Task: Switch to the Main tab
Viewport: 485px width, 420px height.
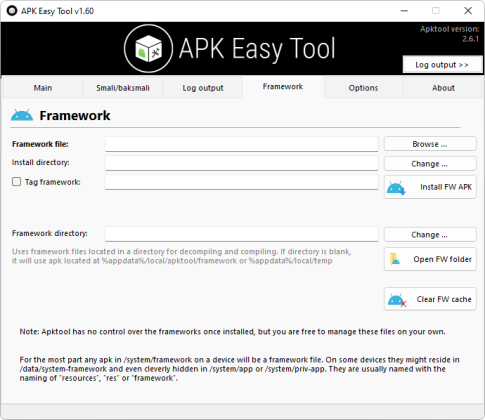Action: [43, 88]
